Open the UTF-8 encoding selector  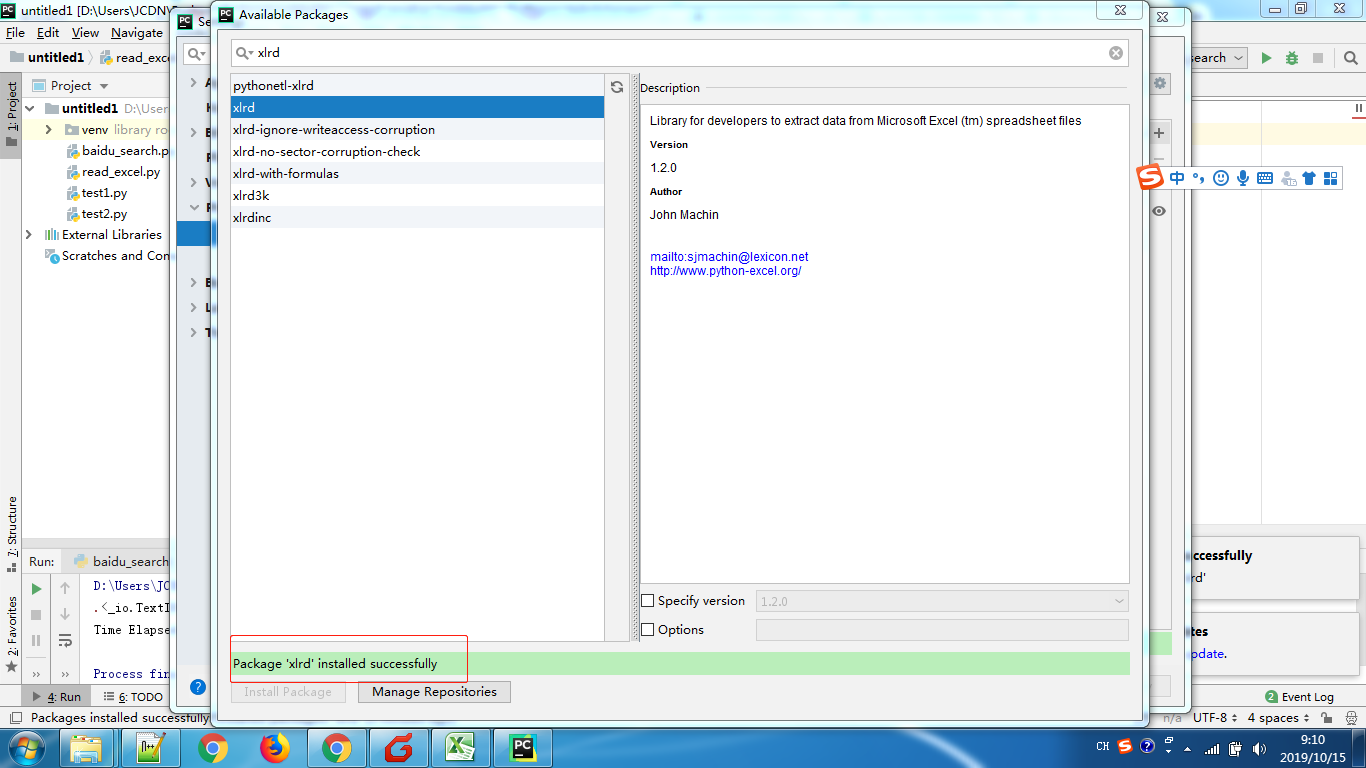click(x=1216, y=718)
